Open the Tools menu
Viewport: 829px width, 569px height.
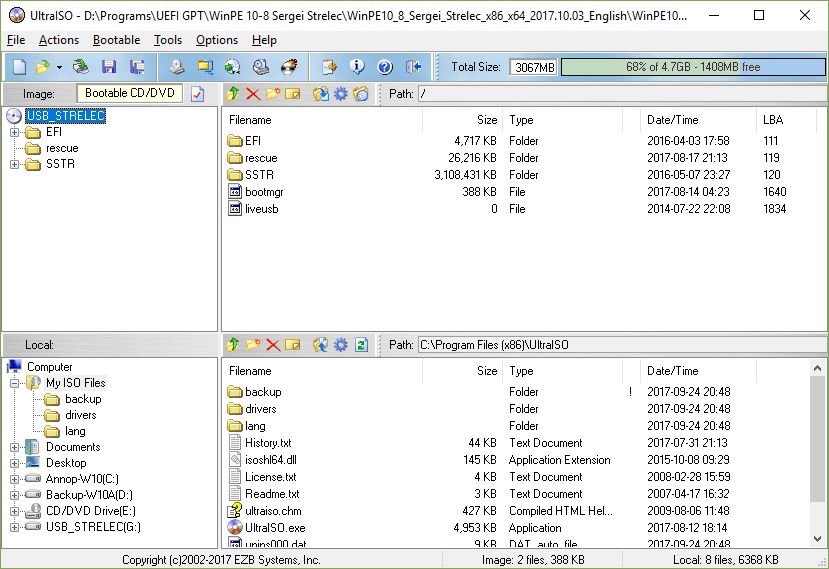click(x=168, y=40)
